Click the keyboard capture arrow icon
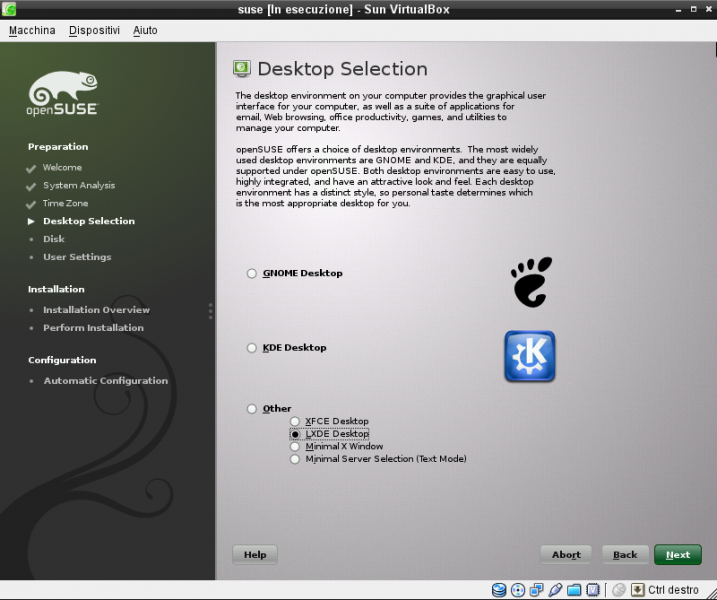717x600 pixels. click(637, 590)
